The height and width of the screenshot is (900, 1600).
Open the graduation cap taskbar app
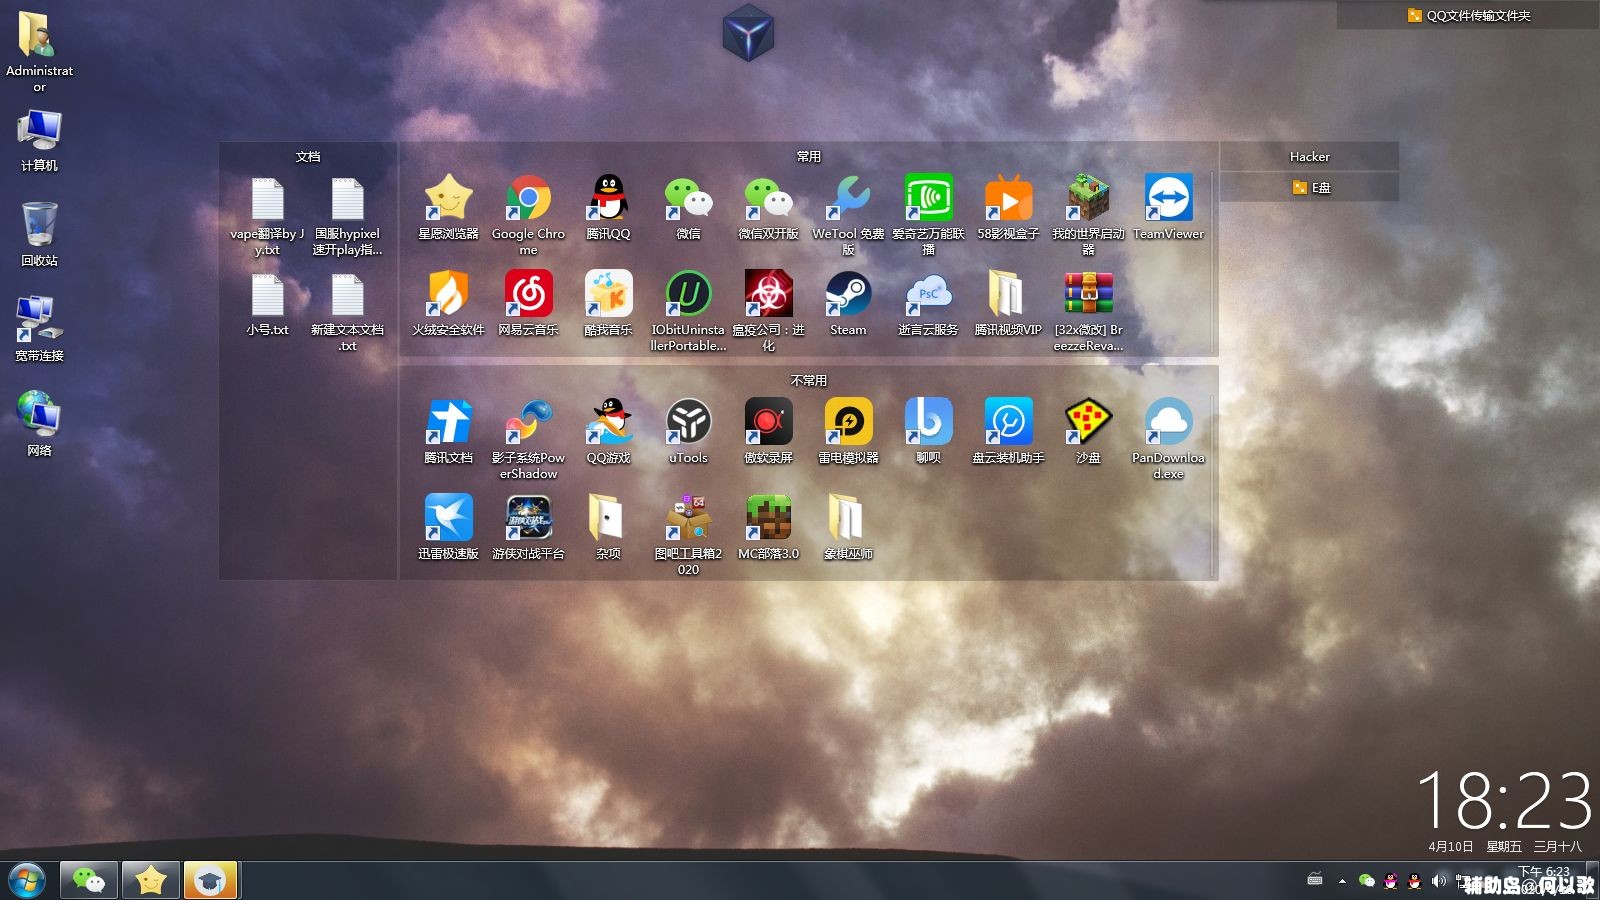point(210,881)
